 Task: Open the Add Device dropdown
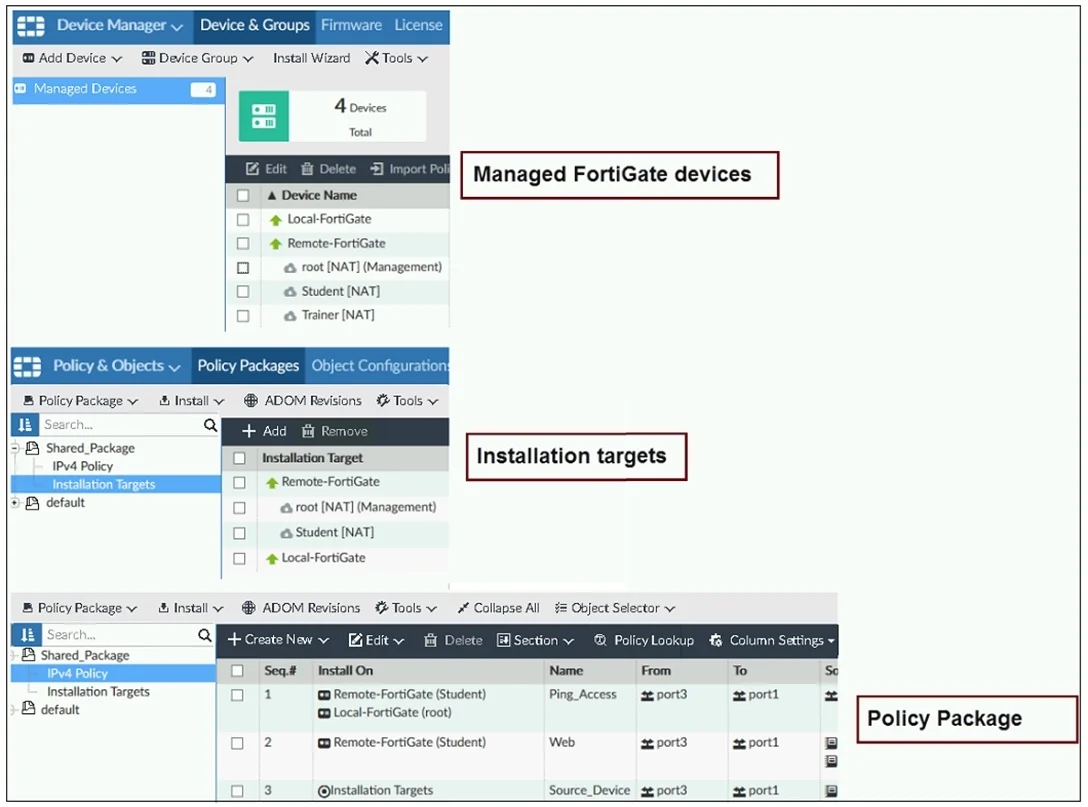(x=72, y=58)
